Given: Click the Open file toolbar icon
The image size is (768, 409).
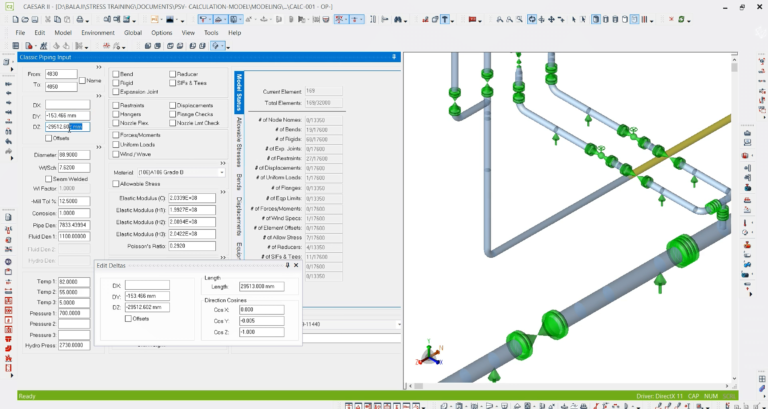Looking at the screenshot, I should tap(25, 20).
